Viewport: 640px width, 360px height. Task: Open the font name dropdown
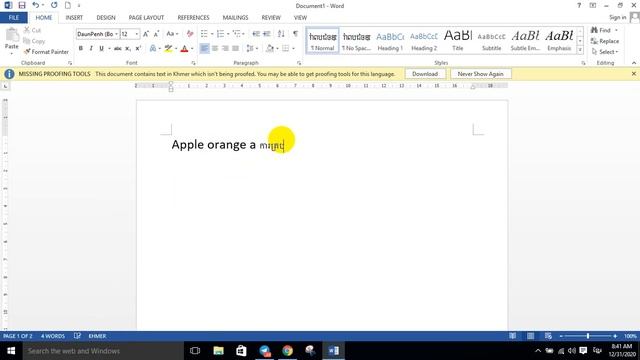[117, 34]
